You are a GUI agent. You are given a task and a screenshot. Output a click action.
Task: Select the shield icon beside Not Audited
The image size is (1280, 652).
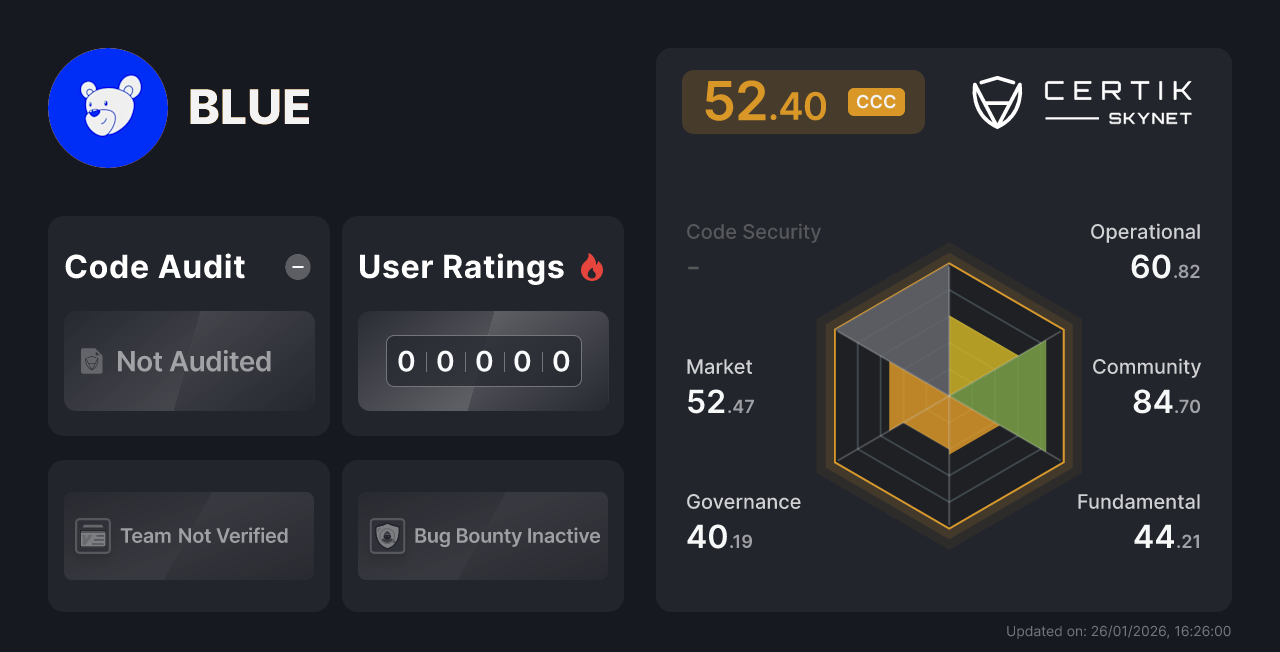pos(90,361)
